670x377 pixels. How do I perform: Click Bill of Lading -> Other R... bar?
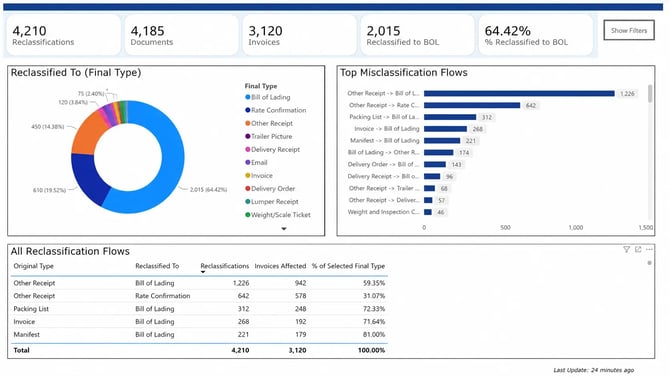438,153
